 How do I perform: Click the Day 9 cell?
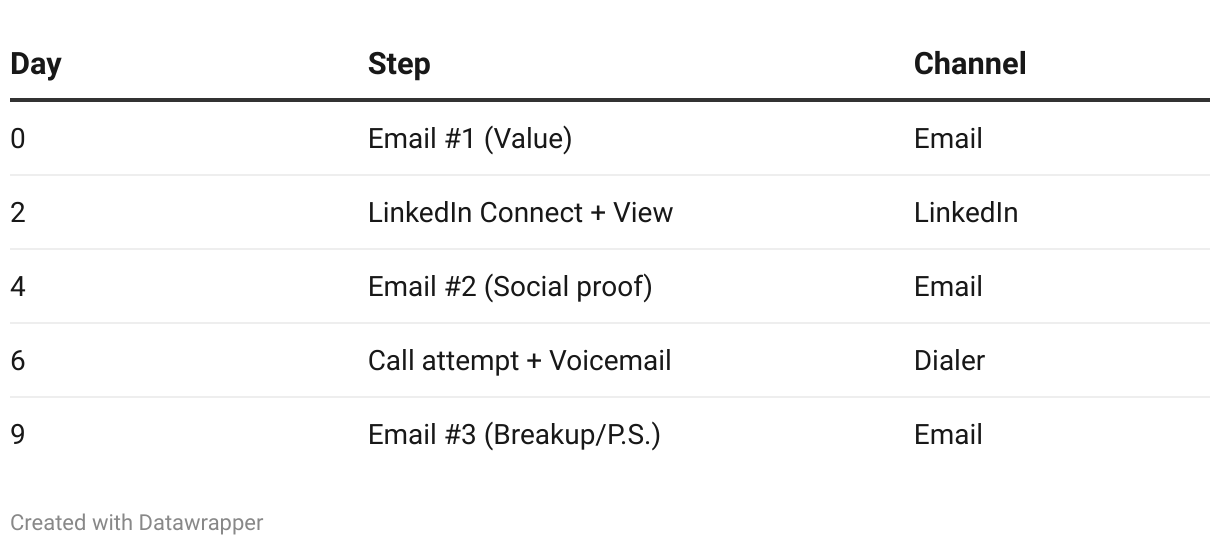[18, 434]
